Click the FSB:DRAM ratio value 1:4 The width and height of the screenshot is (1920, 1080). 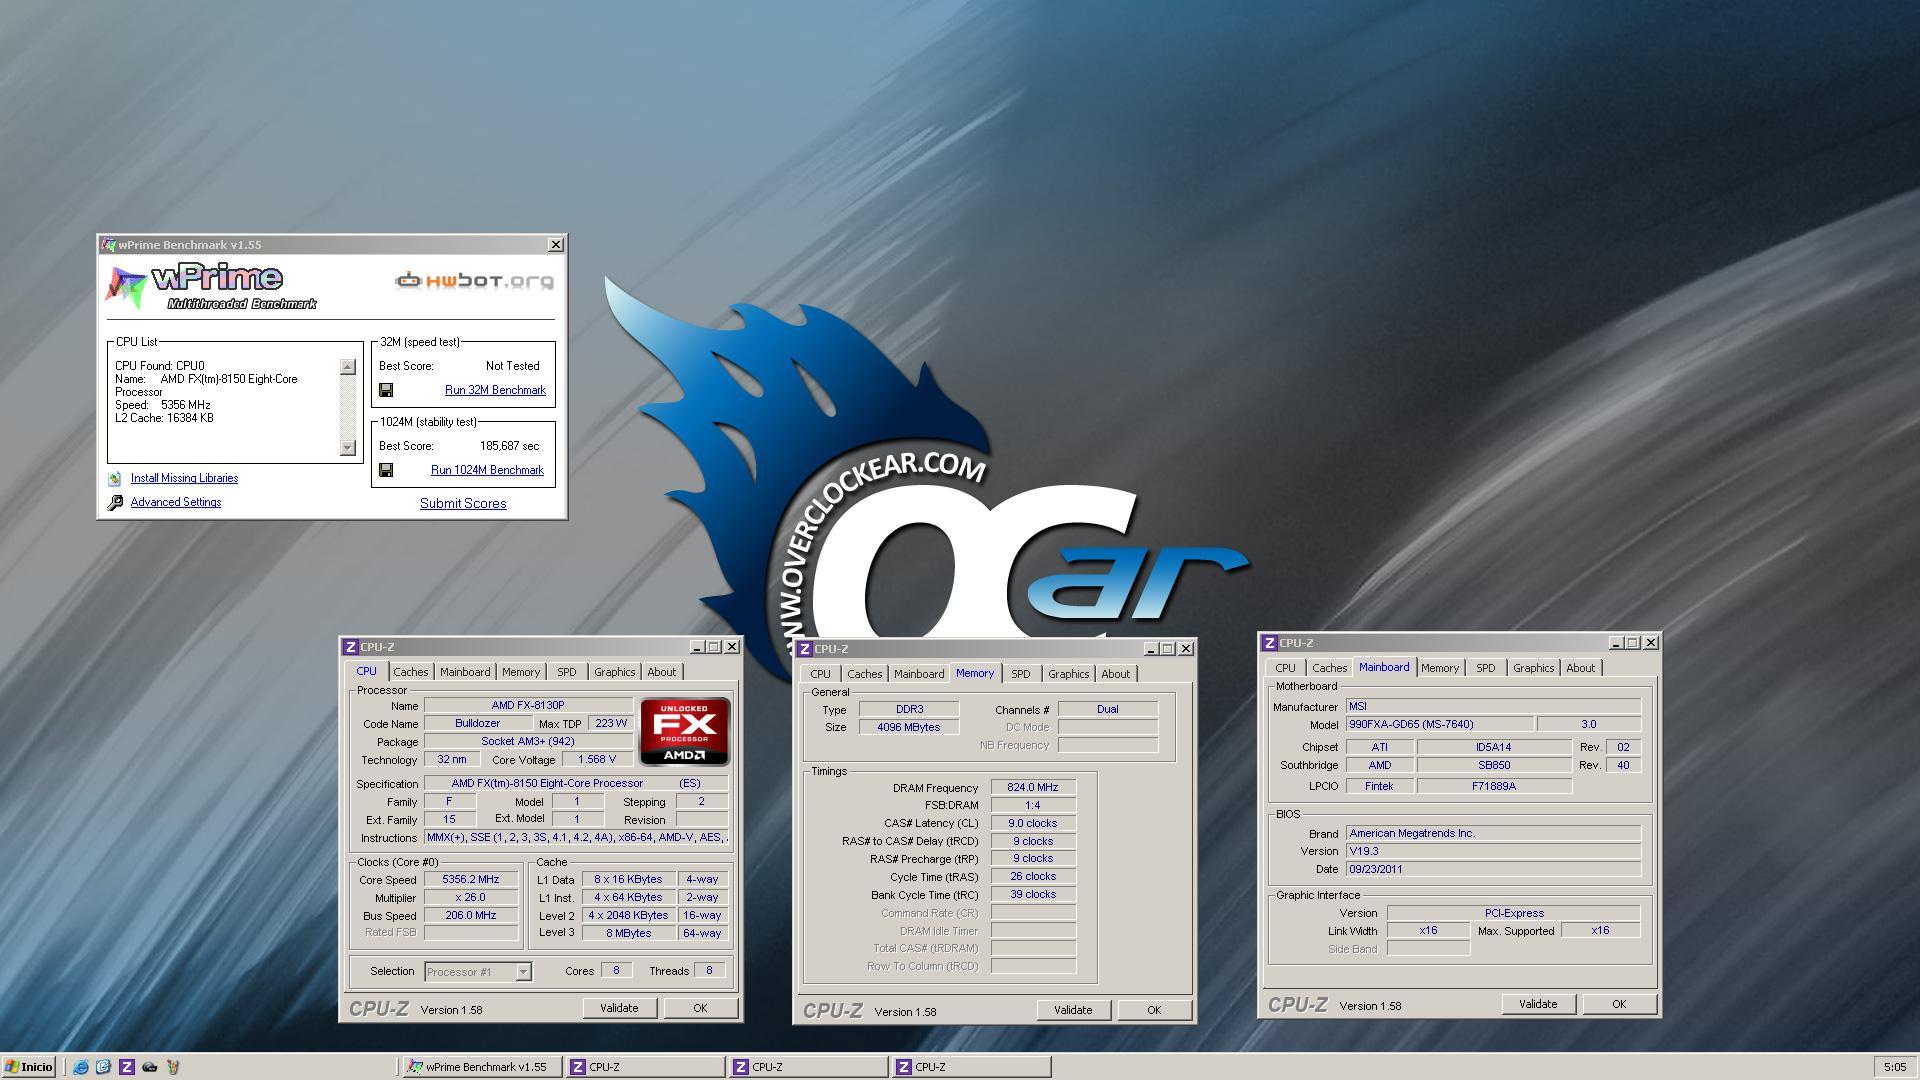1033,805
